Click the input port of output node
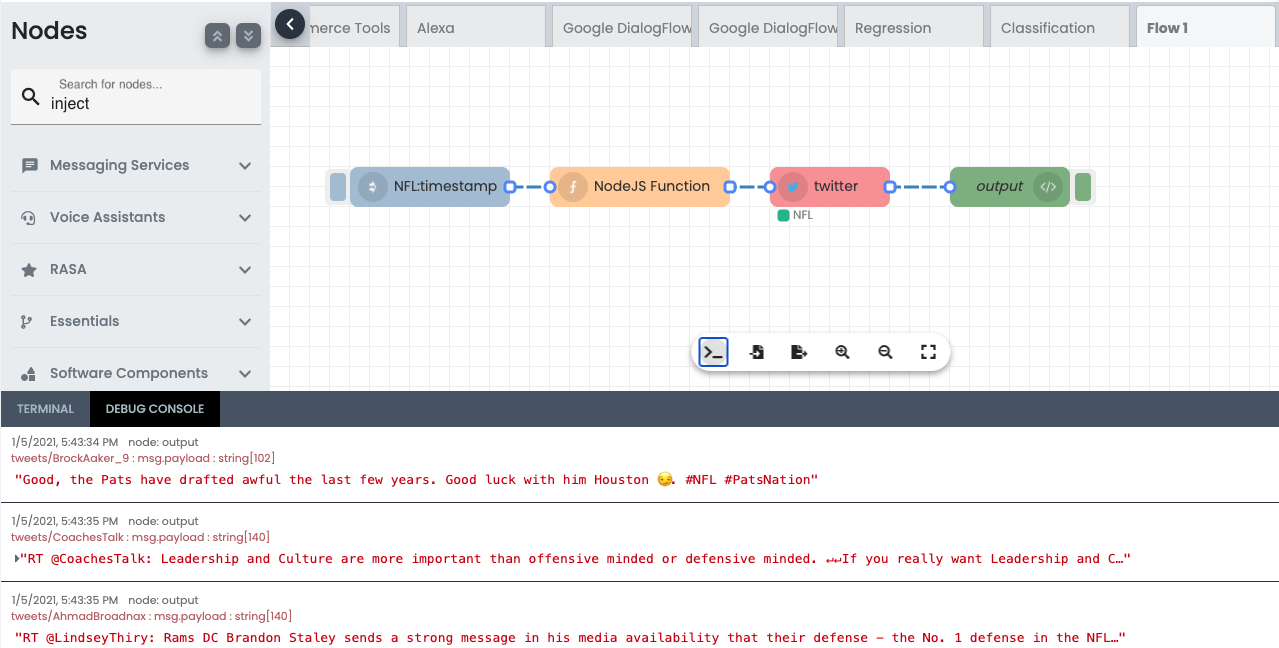1279x648 pixels. coord(950,187)
